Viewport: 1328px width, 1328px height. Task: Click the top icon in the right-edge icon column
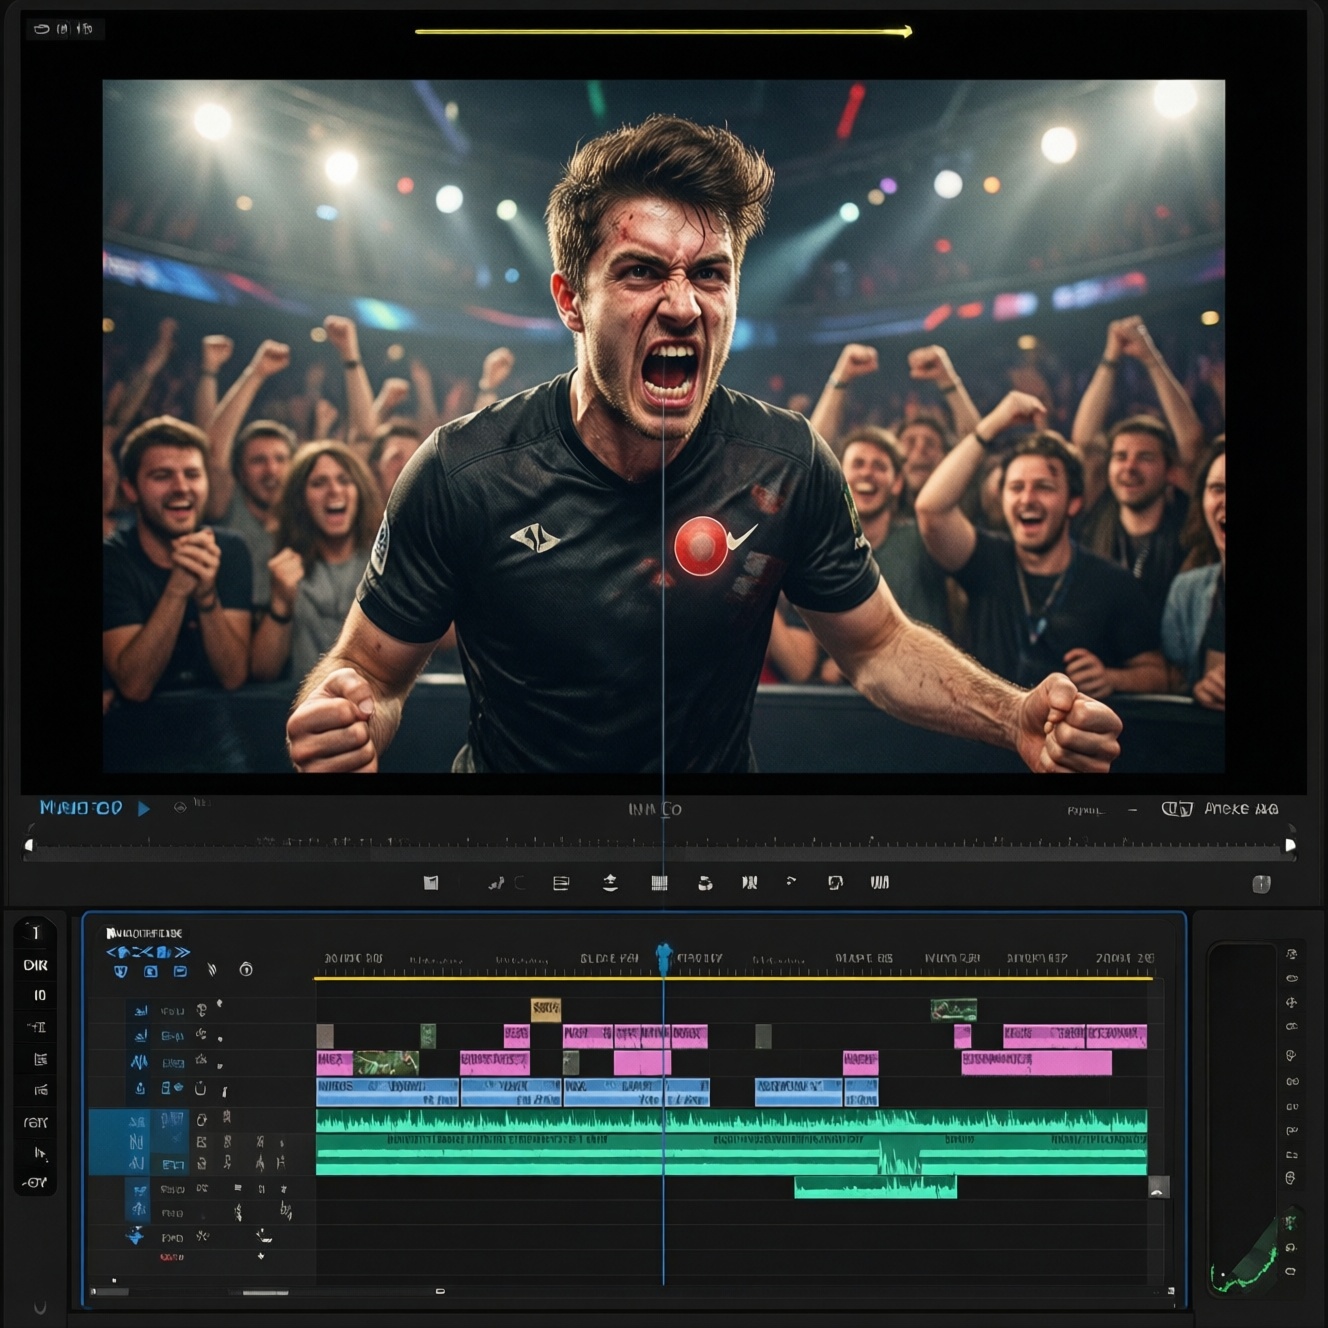point(1292,954)
